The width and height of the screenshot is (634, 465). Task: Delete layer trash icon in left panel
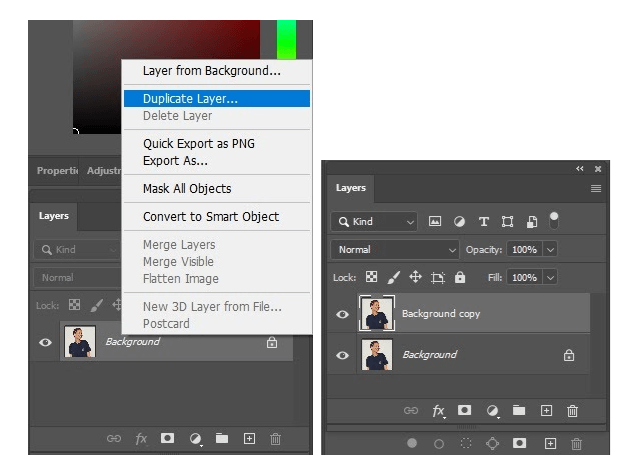click(x=275, y=439)
